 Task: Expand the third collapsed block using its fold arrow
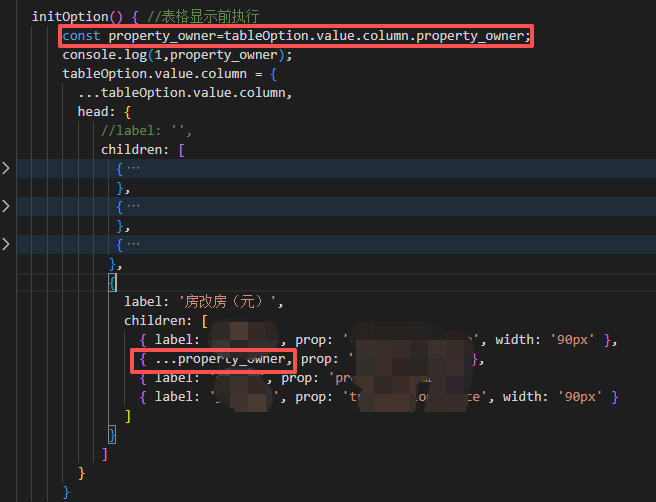6,244
